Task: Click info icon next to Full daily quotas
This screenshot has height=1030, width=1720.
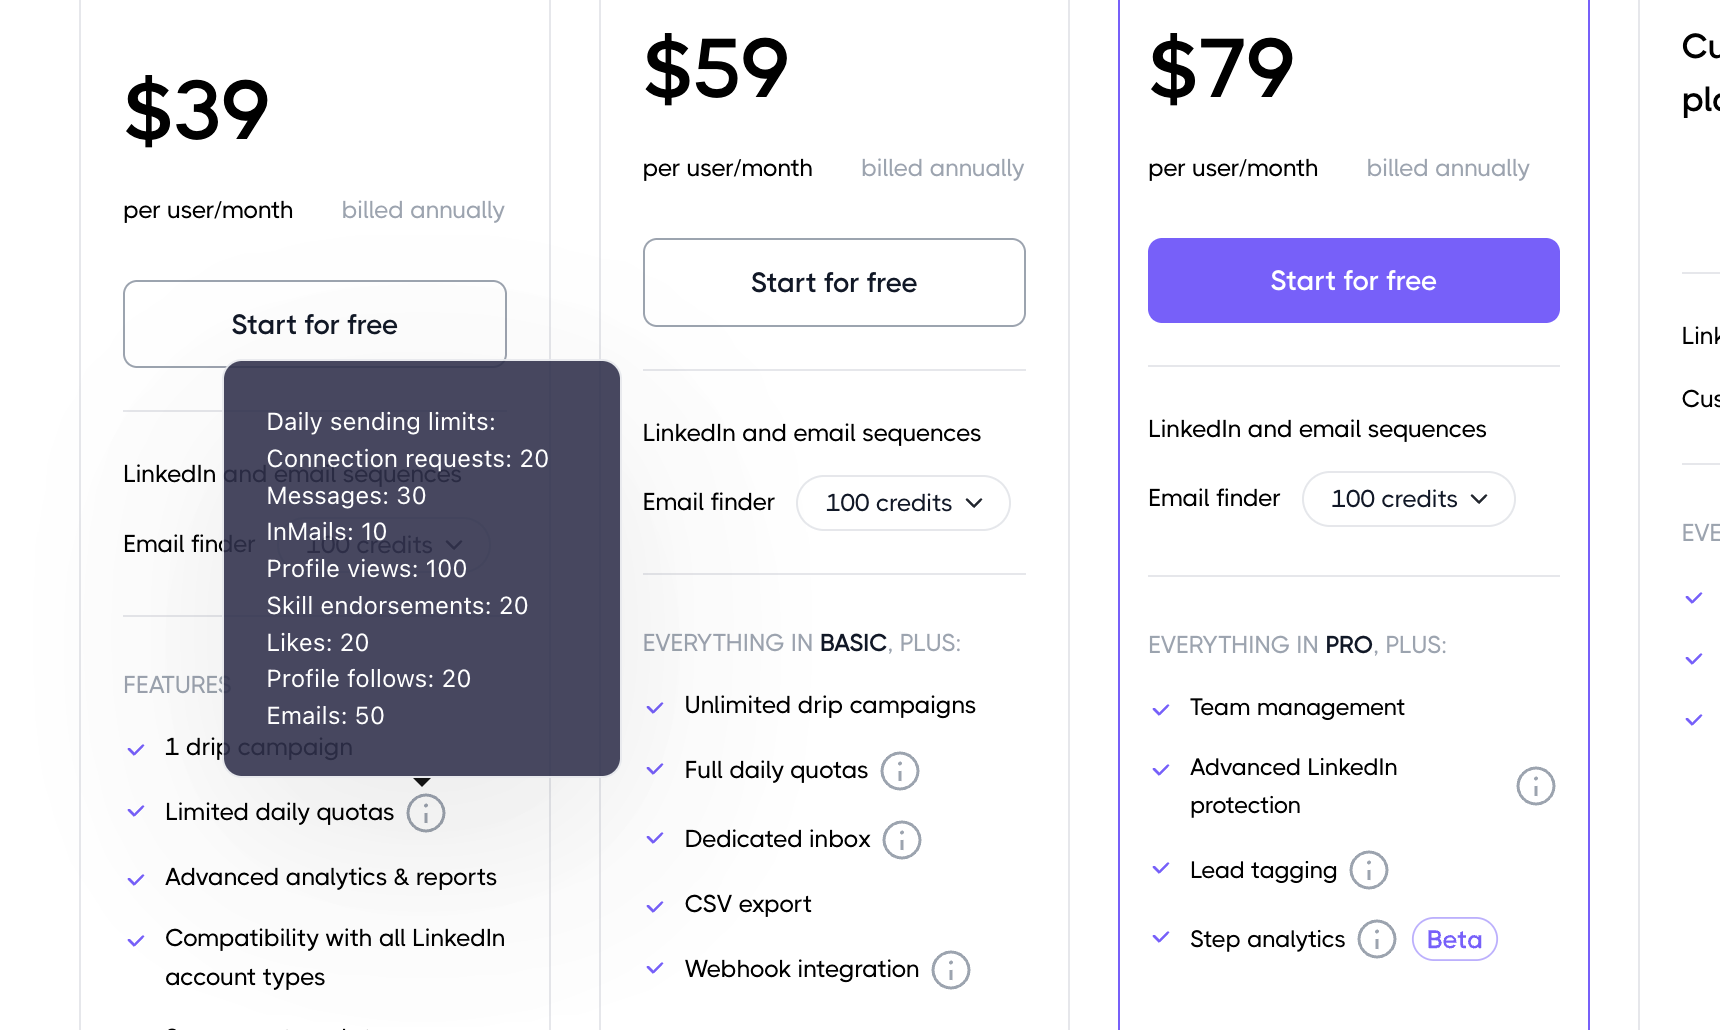Action: (x=900, y=771)
